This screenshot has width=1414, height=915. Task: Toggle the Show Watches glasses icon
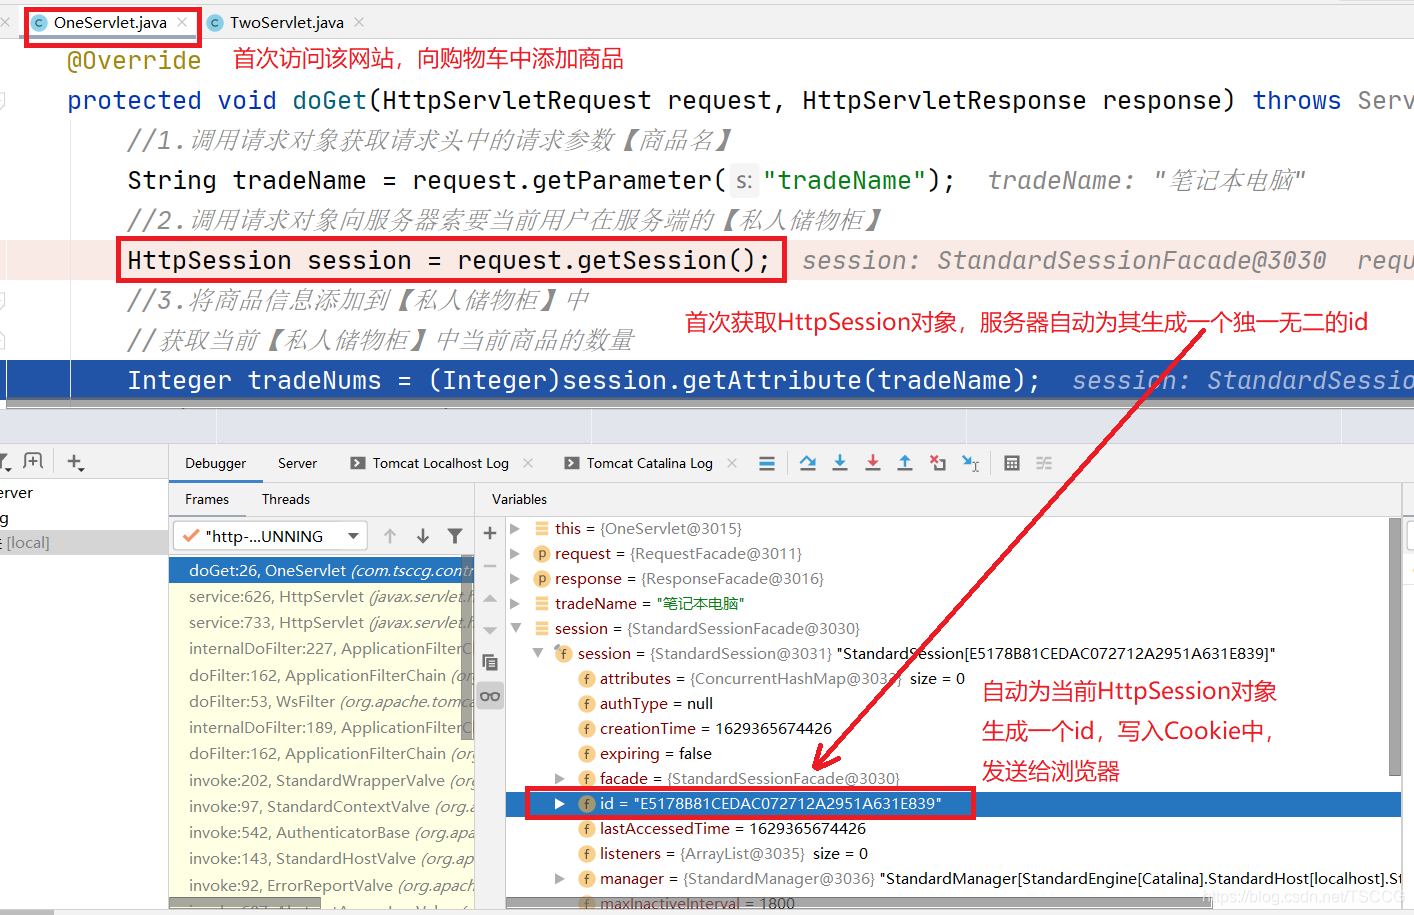[490, 696]
